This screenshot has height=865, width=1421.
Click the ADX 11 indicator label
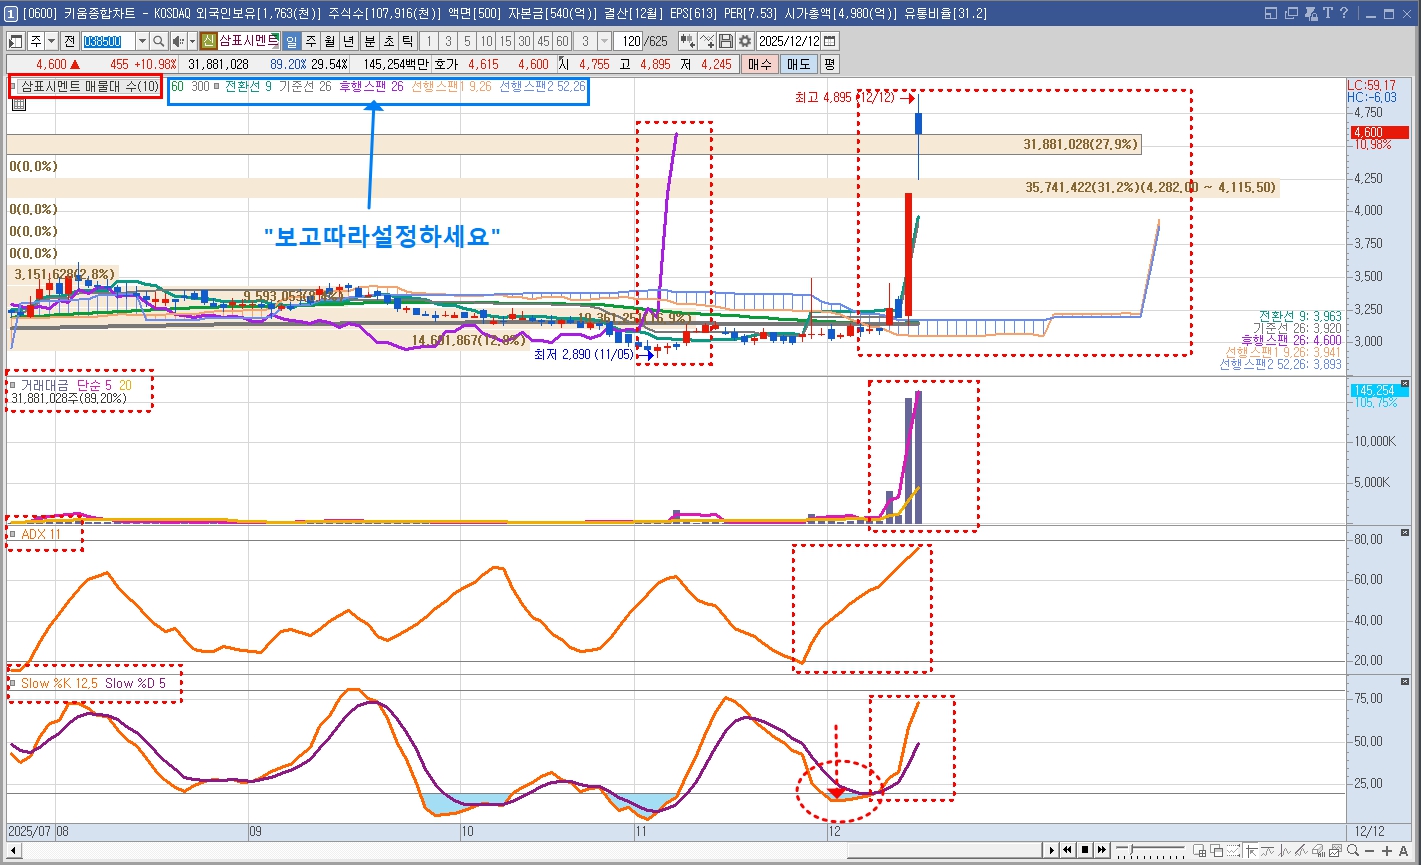(41, 535)
